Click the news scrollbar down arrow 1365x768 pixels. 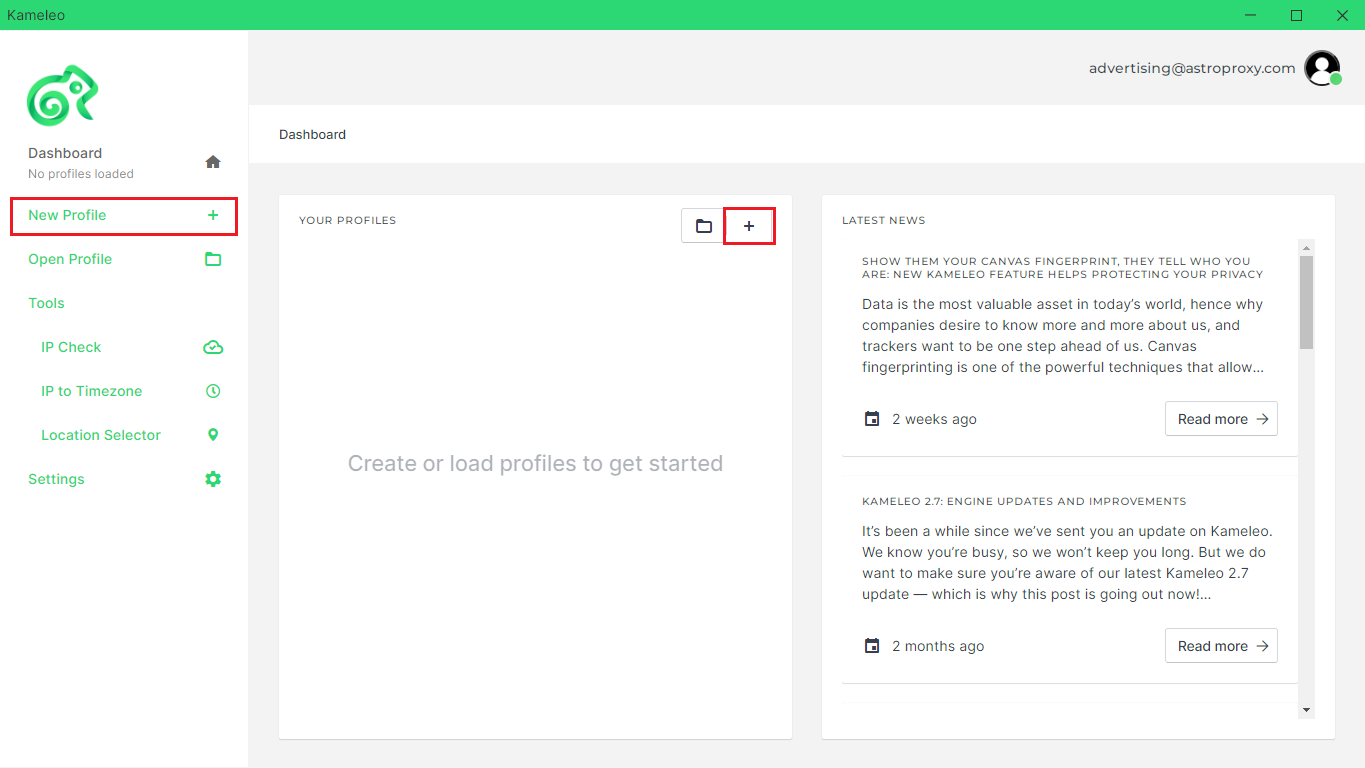coord(1306,709)
